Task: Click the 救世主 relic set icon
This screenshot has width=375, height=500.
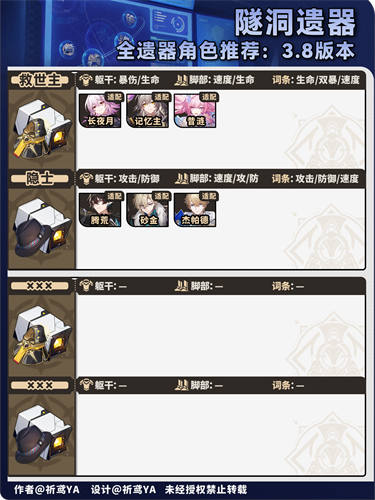Action: 42,129
